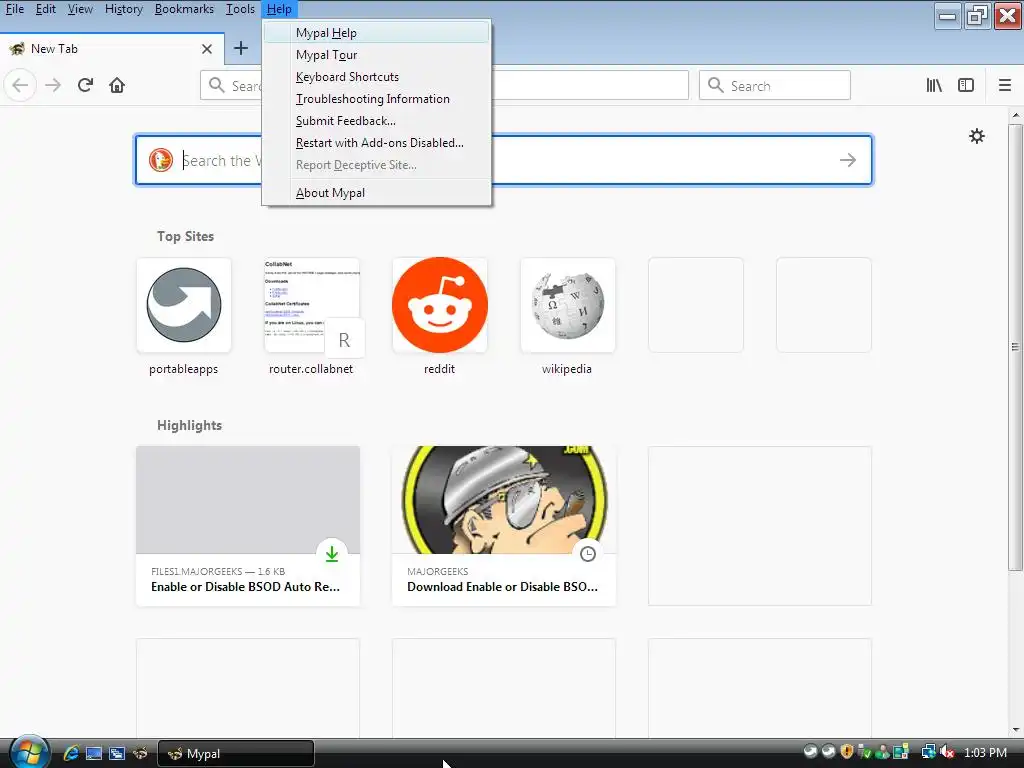The width and height of the screenshot is (1024, 768).
Task: Submit search with arrow button
Action: [848, 160]
